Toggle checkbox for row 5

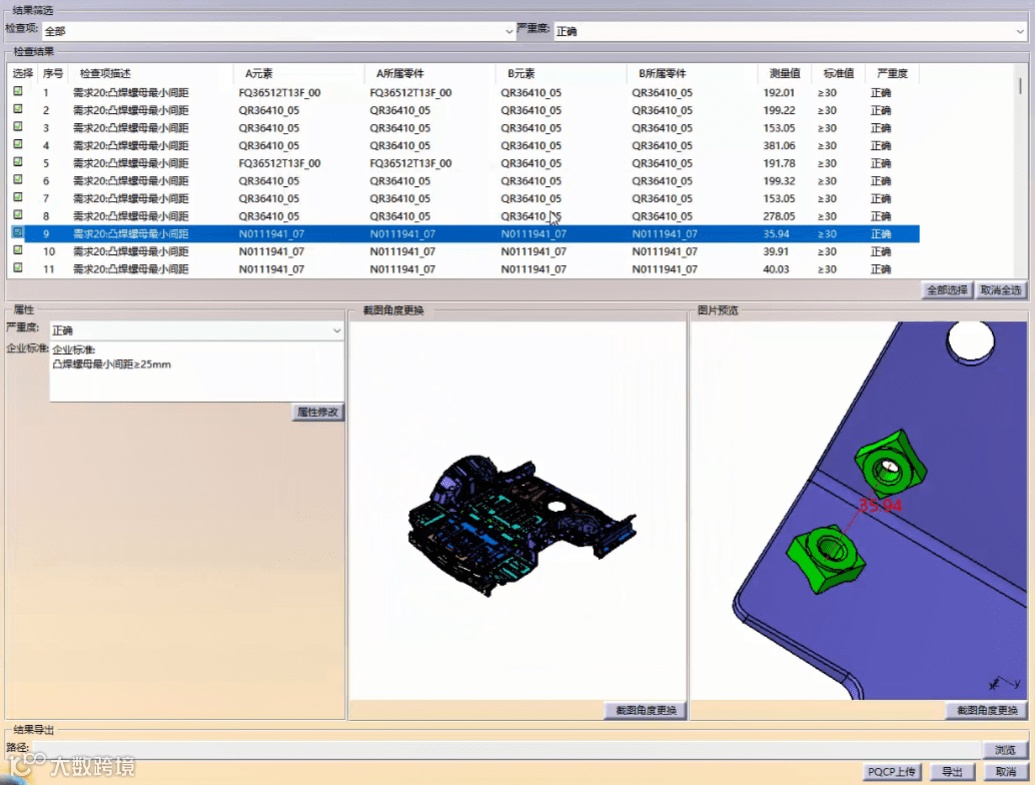pos(18,162)
